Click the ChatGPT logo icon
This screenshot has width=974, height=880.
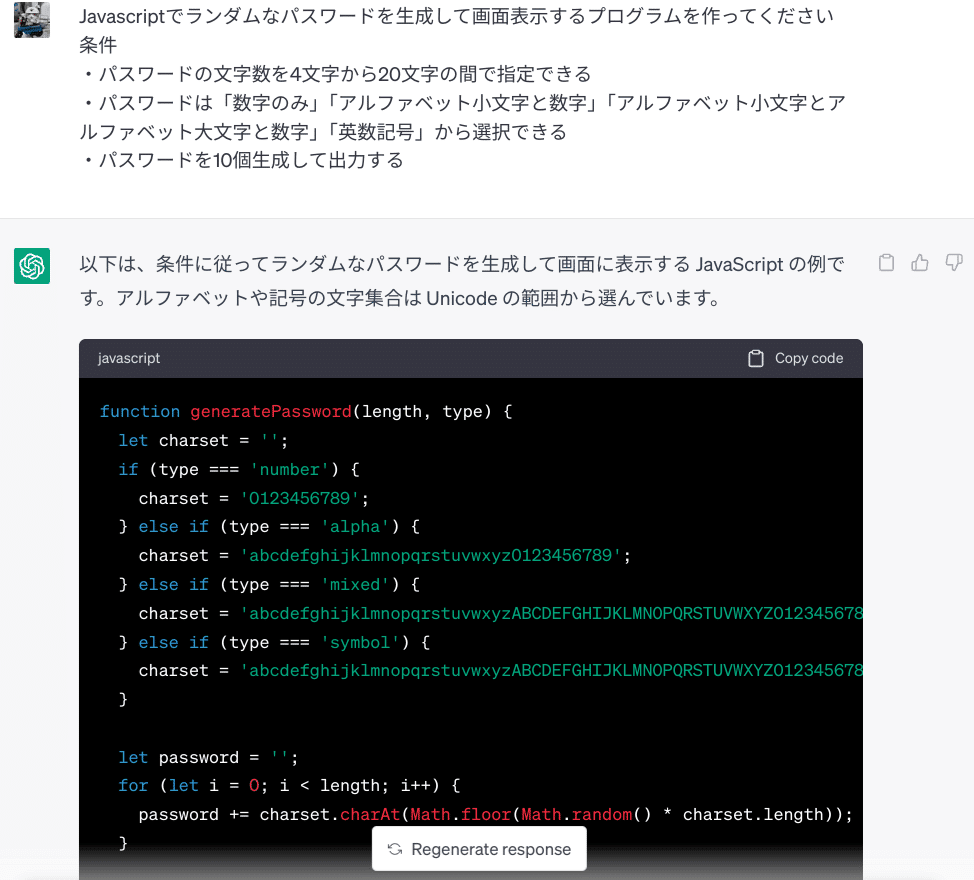pyautogui.click(x=32, y=266)
